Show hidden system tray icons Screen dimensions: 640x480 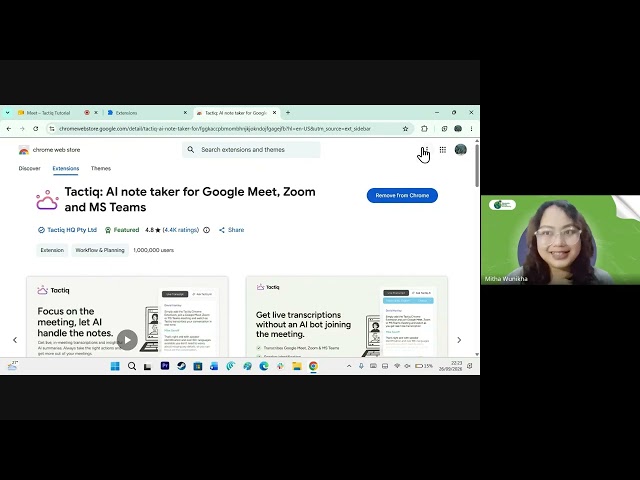tap(349, 366)
